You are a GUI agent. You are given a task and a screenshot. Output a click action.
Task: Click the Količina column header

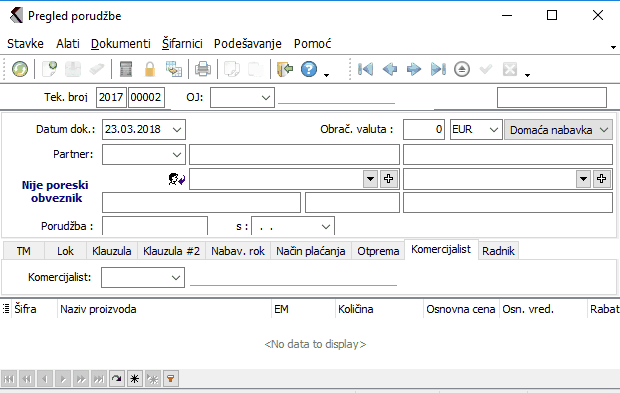[x=379, y=309]
